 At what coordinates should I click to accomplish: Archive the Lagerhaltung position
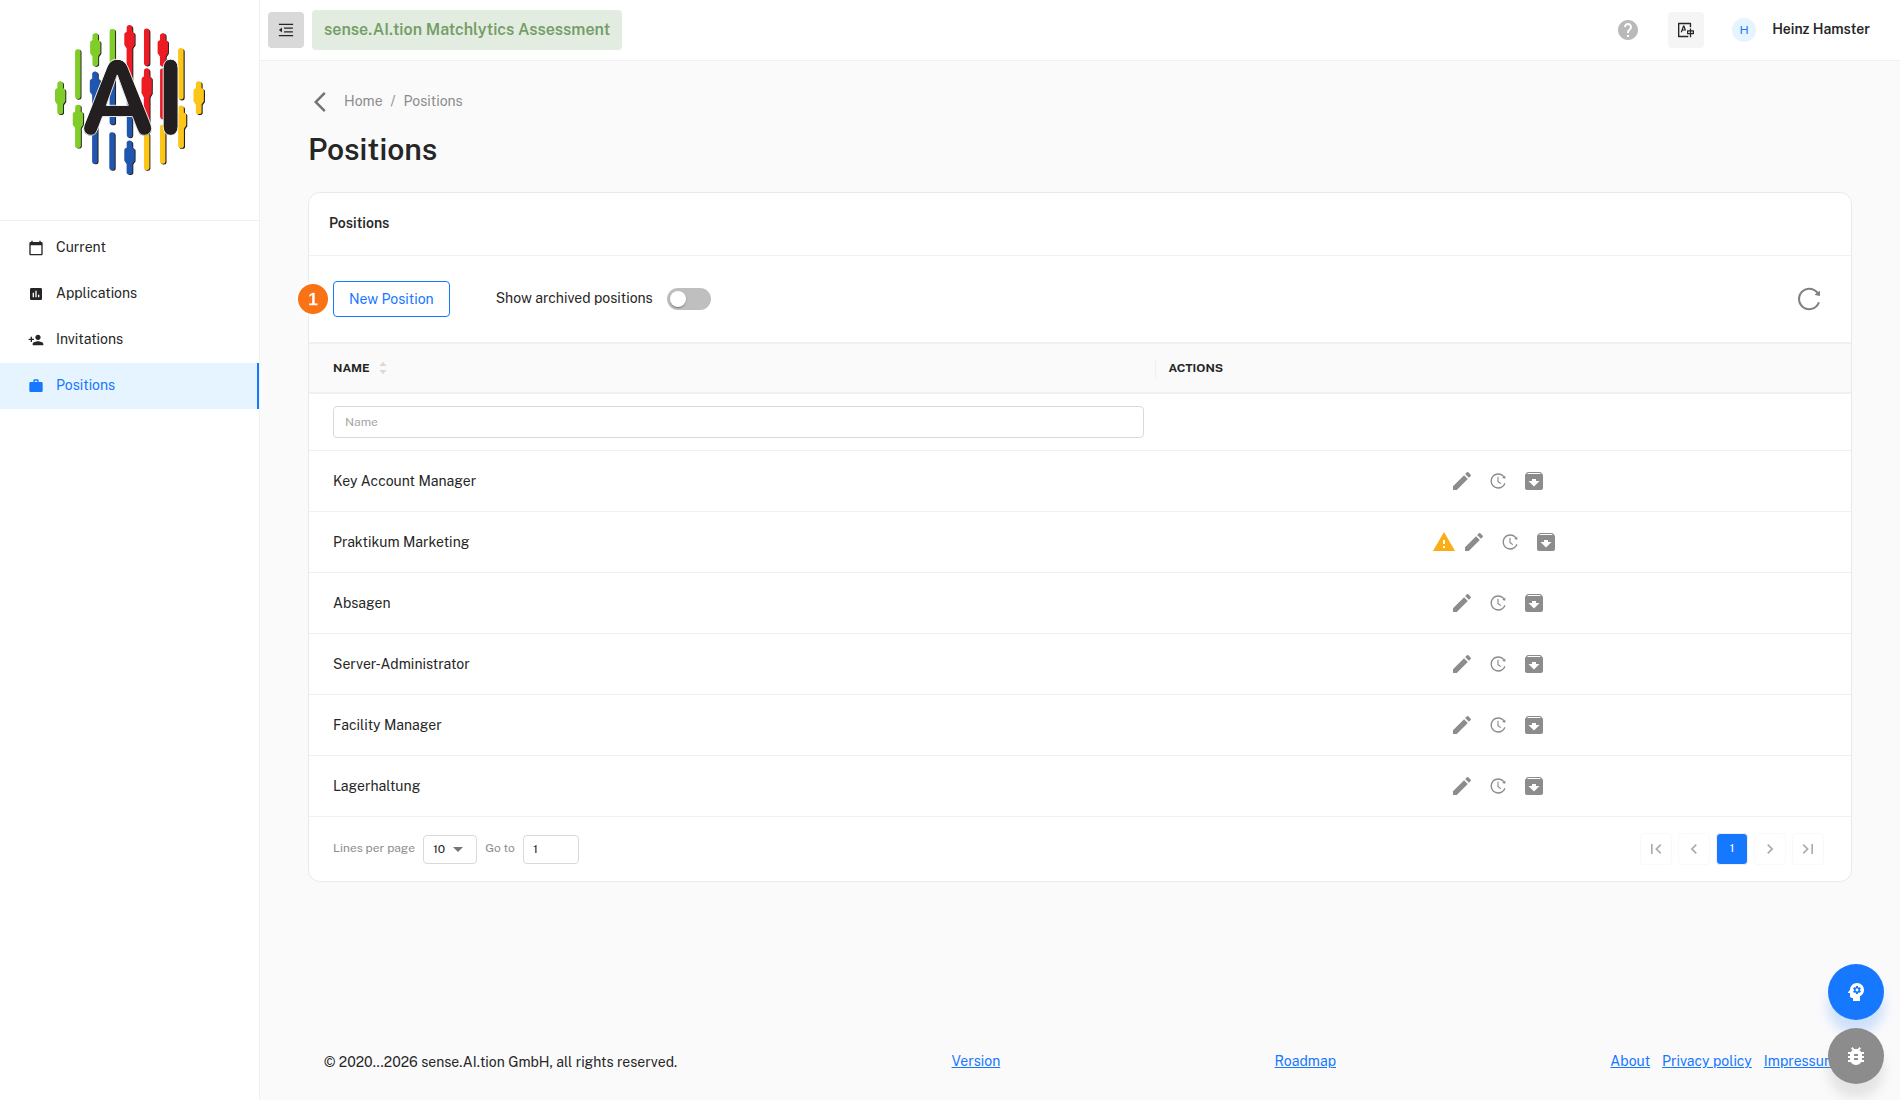[1534, 786]
